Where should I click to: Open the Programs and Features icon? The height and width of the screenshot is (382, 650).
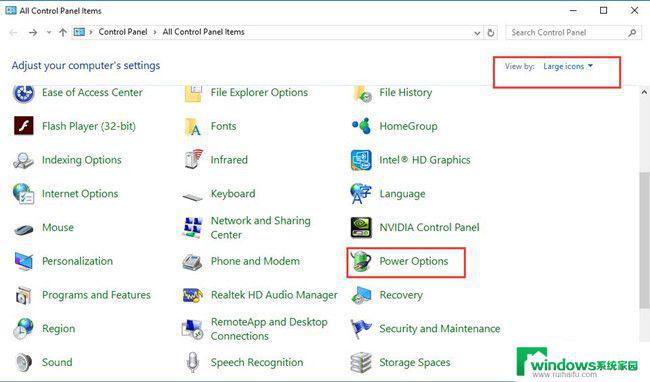[24, 295]
